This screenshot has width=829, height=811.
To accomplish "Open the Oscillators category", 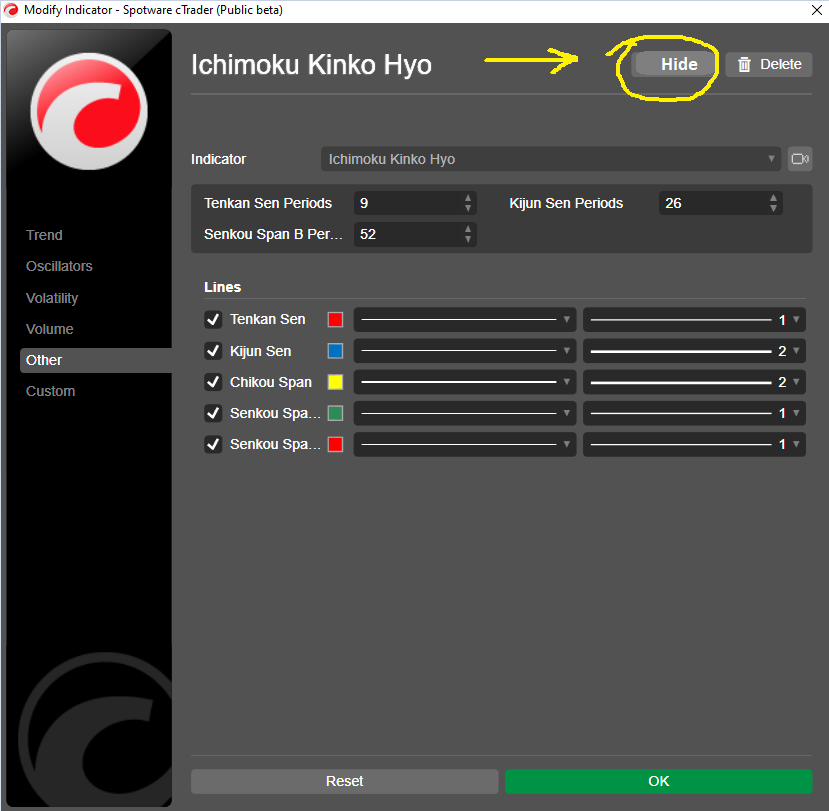I will coord(59,266).
